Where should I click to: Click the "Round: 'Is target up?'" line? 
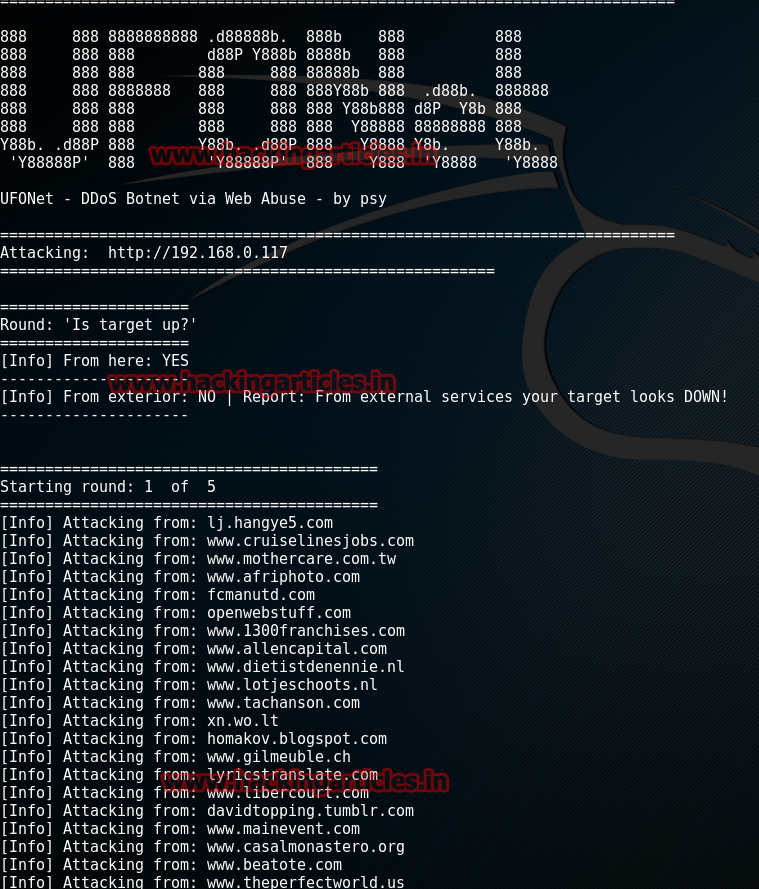(x=99, y=325)
